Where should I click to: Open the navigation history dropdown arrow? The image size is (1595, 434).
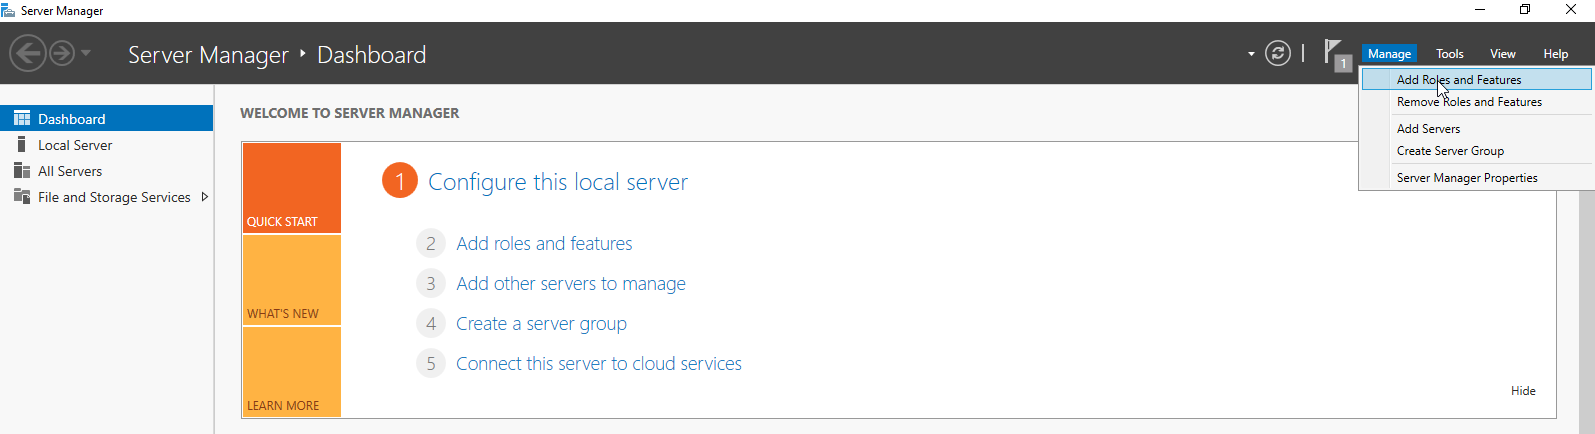coord(86,53)
